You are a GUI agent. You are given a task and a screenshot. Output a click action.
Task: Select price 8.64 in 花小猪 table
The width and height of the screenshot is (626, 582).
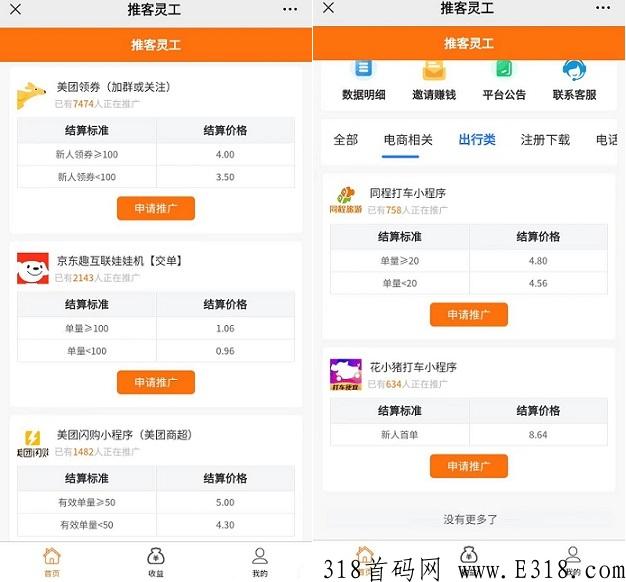coord(538,435)
